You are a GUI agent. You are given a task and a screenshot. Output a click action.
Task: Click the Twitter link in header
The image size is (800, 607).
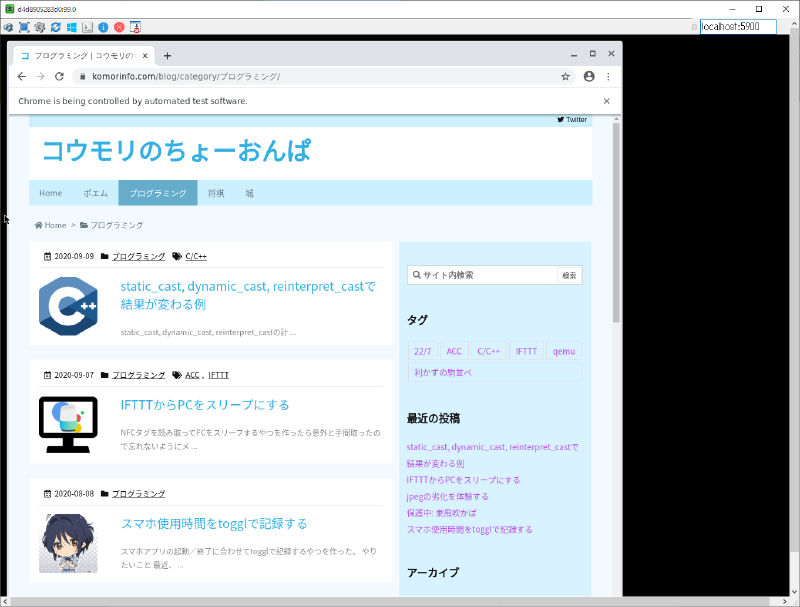(572, 119)
